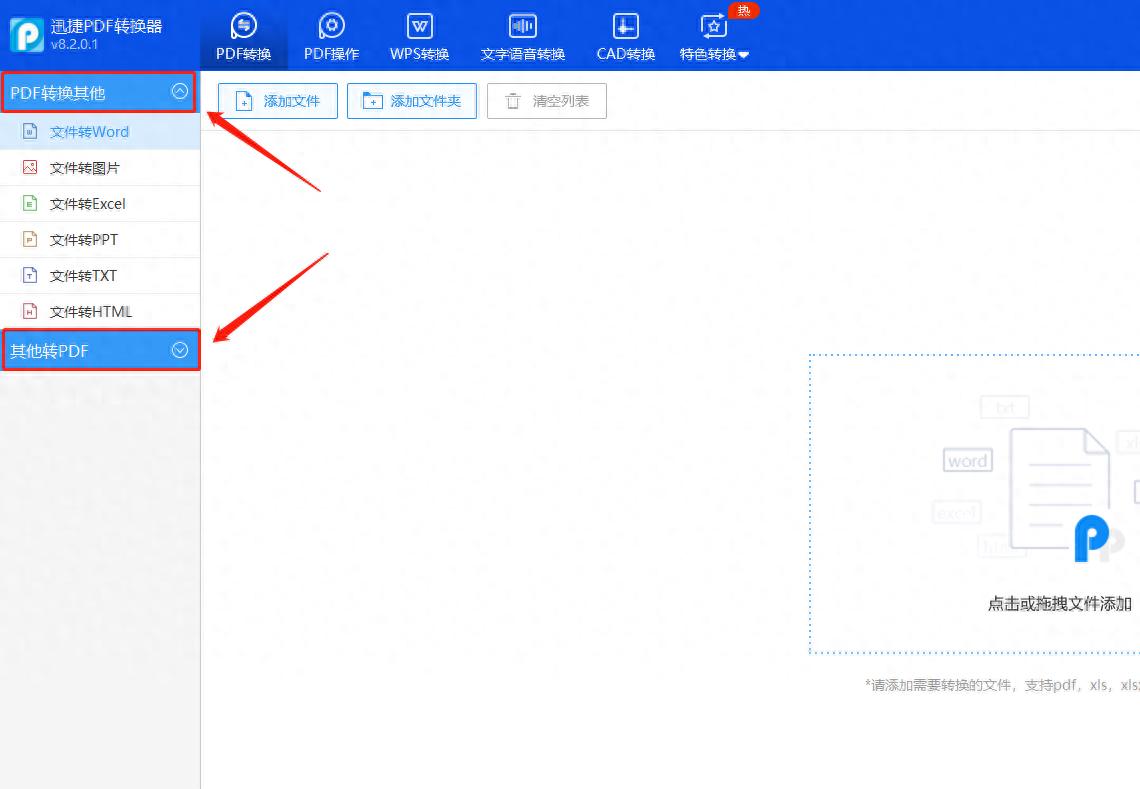The image size is (1140, 789).
Task: Click the WPS转换 W icon
Action: [420, 26]
